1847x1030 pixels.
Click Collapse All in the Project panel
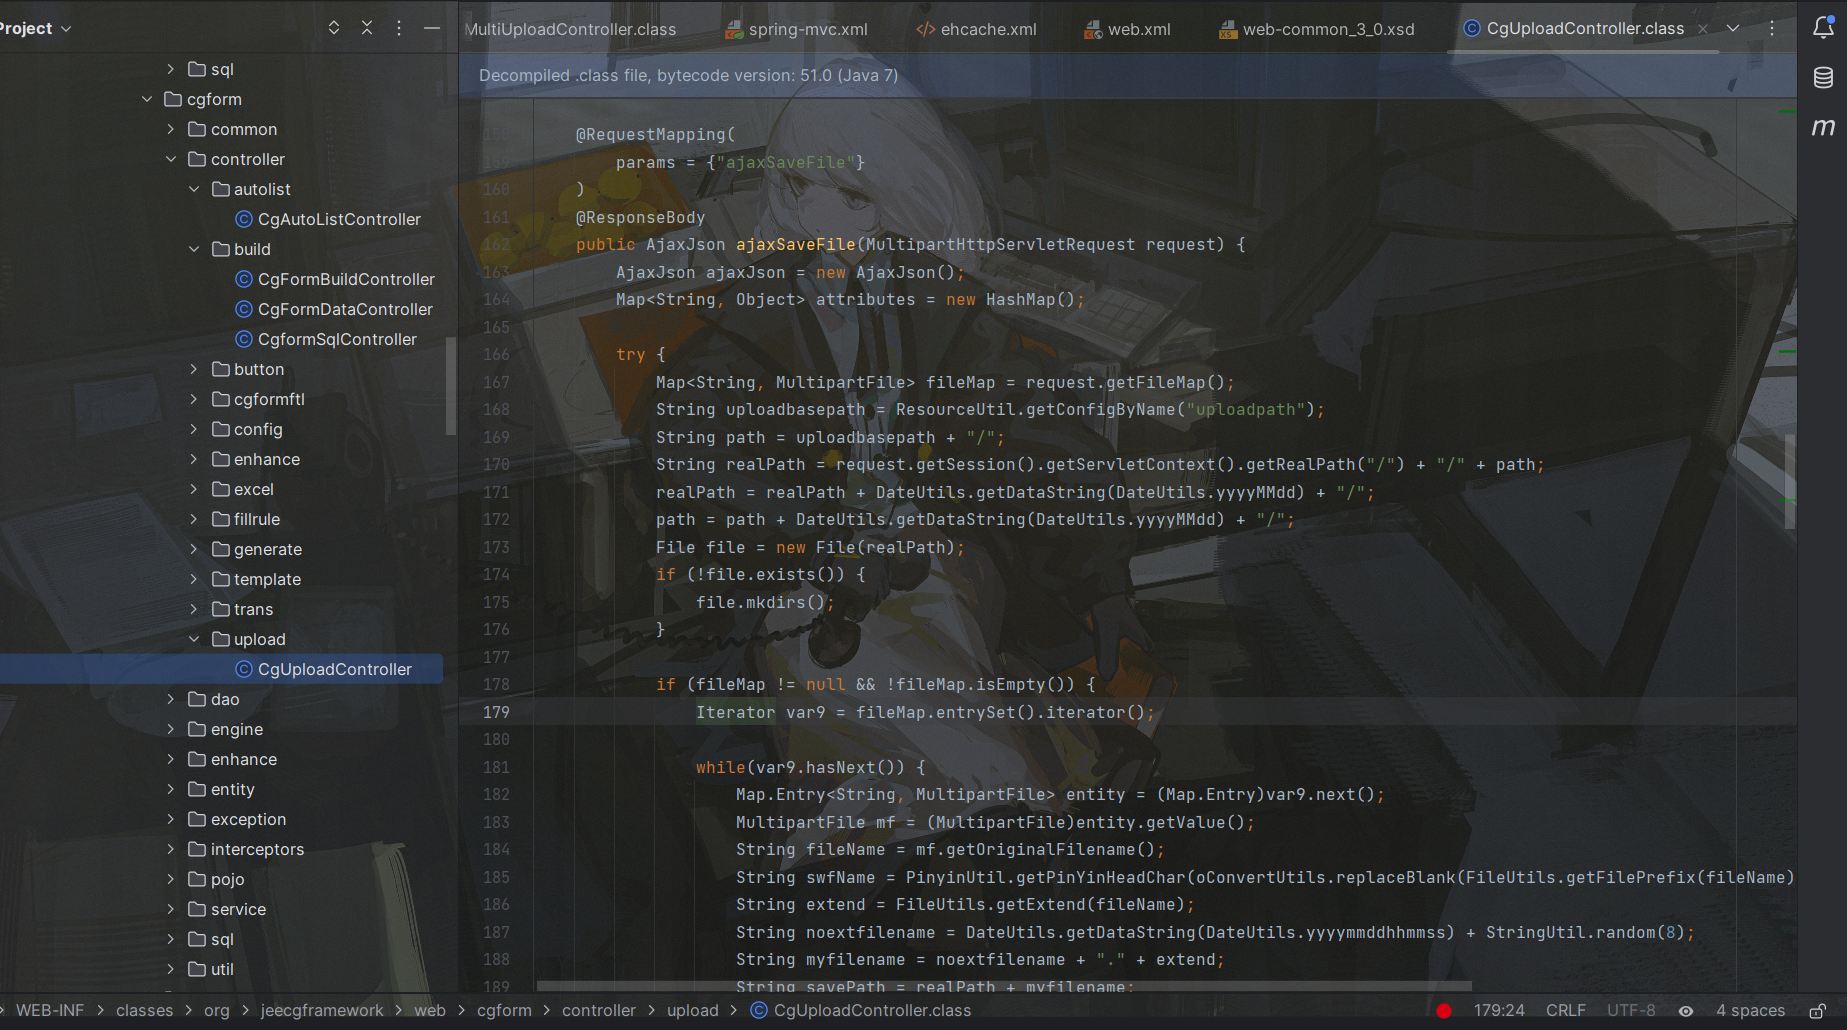[367, 28]
